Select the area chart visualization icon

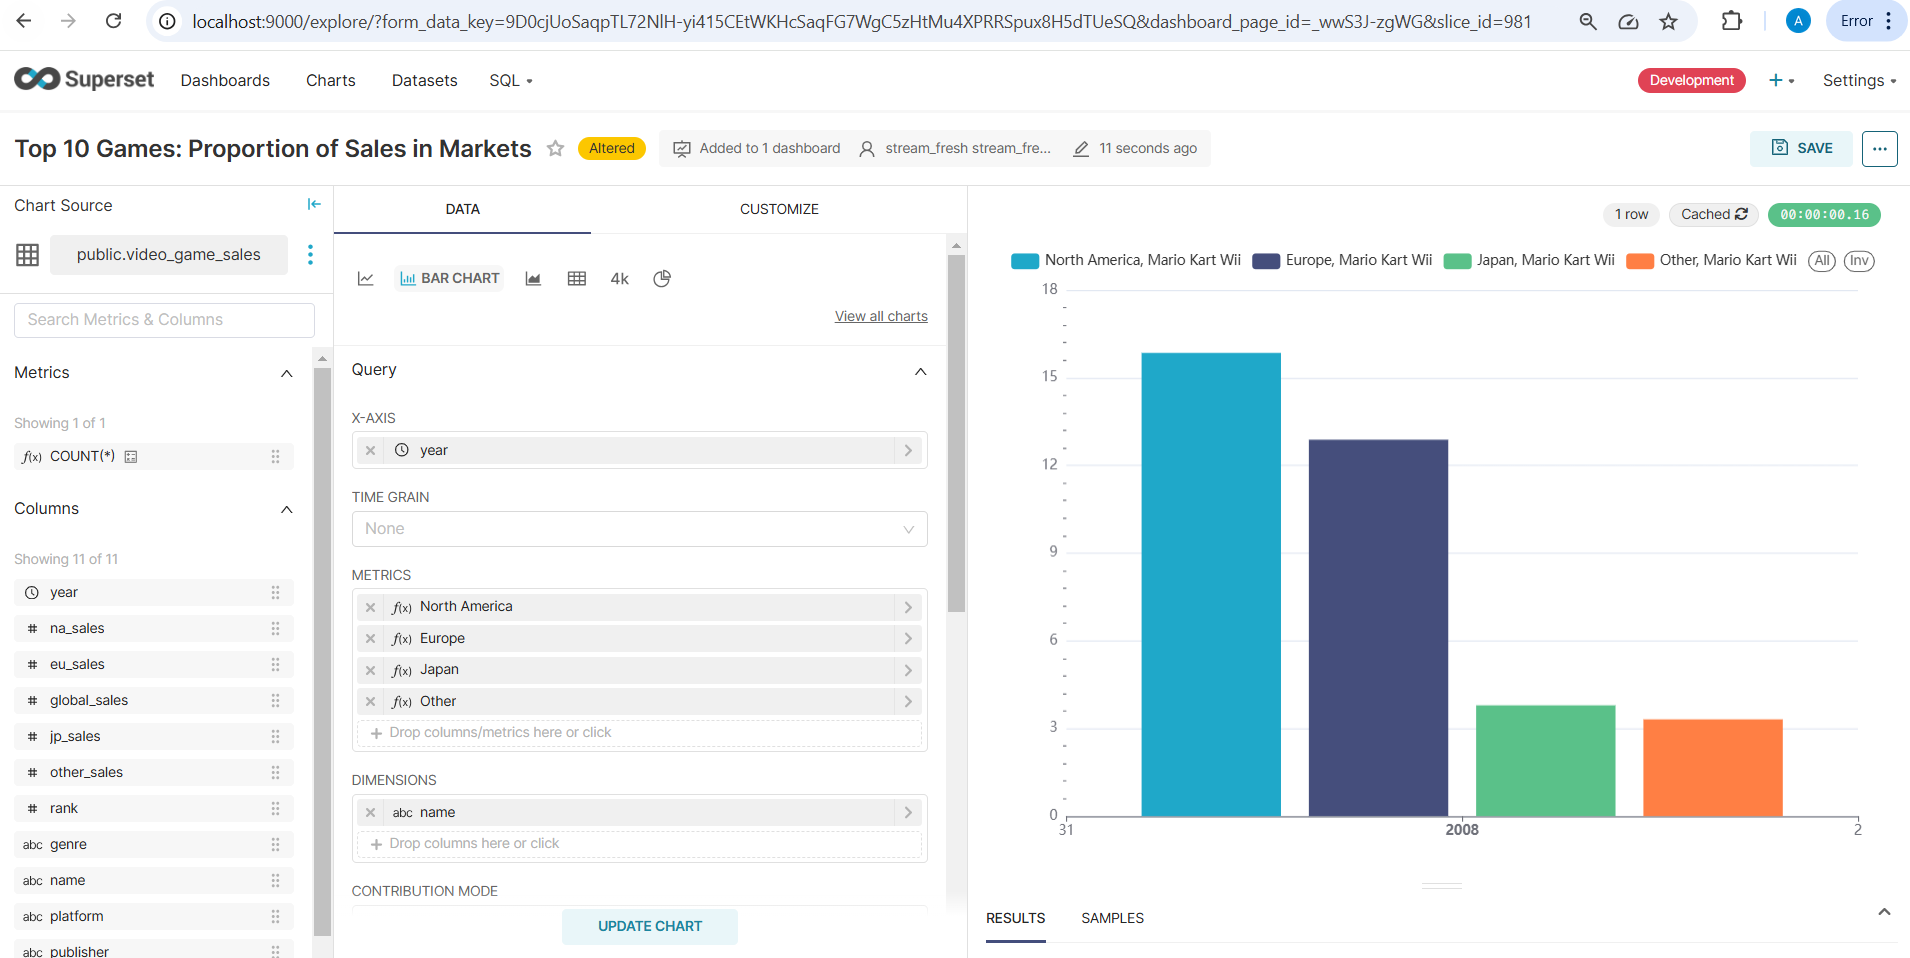pyautogui.click(x=533, y=279)
